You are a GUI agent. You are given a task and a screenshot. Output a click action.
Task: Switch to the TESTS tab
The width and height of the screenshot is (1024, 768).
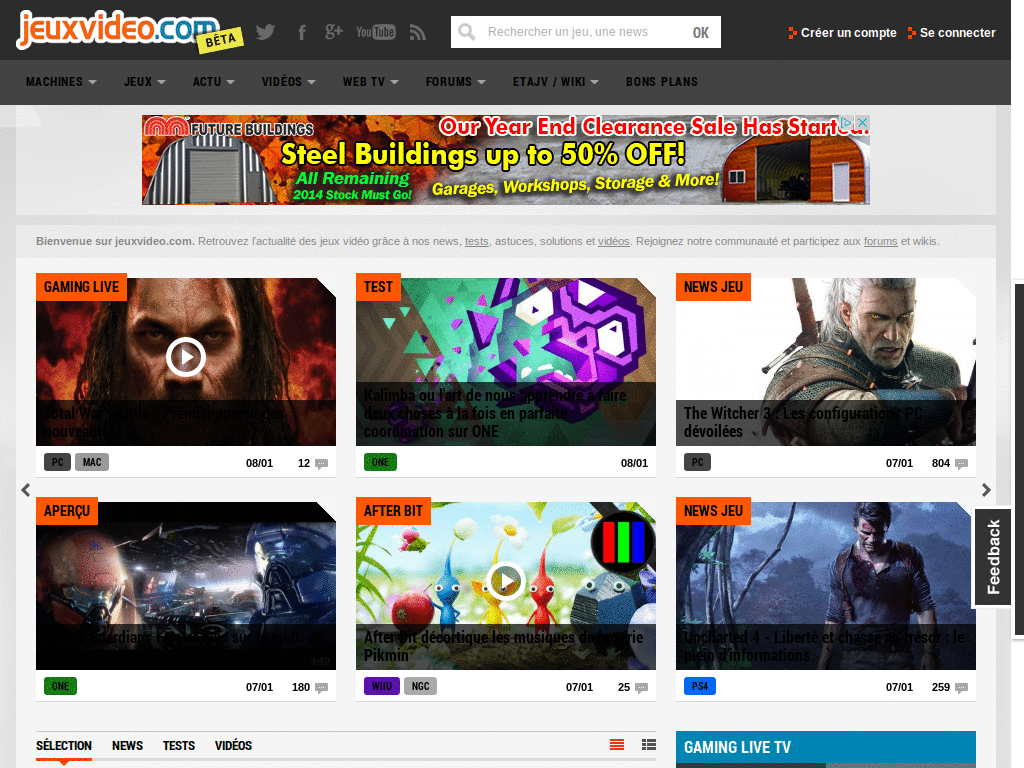[178, 745]
